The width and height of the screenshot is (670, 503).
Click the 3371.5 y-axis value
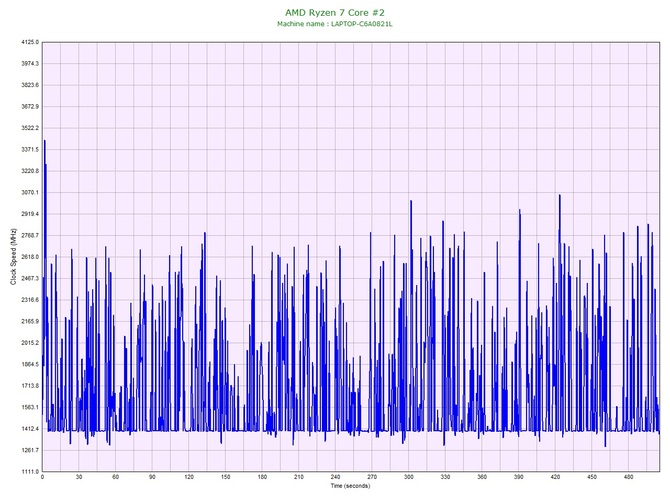coord(30,150)
